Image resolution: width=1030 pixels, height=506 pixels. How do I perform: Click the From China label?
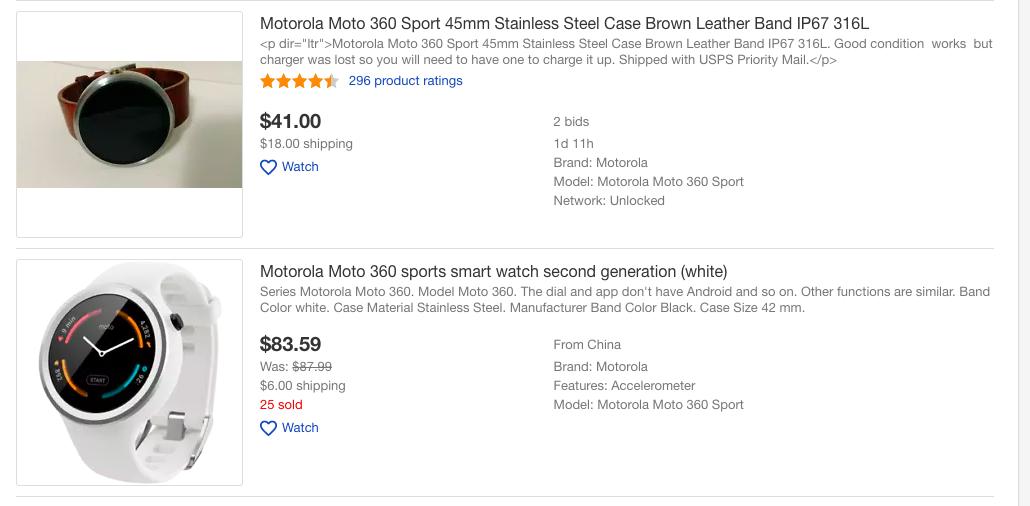tap(587, 345)
